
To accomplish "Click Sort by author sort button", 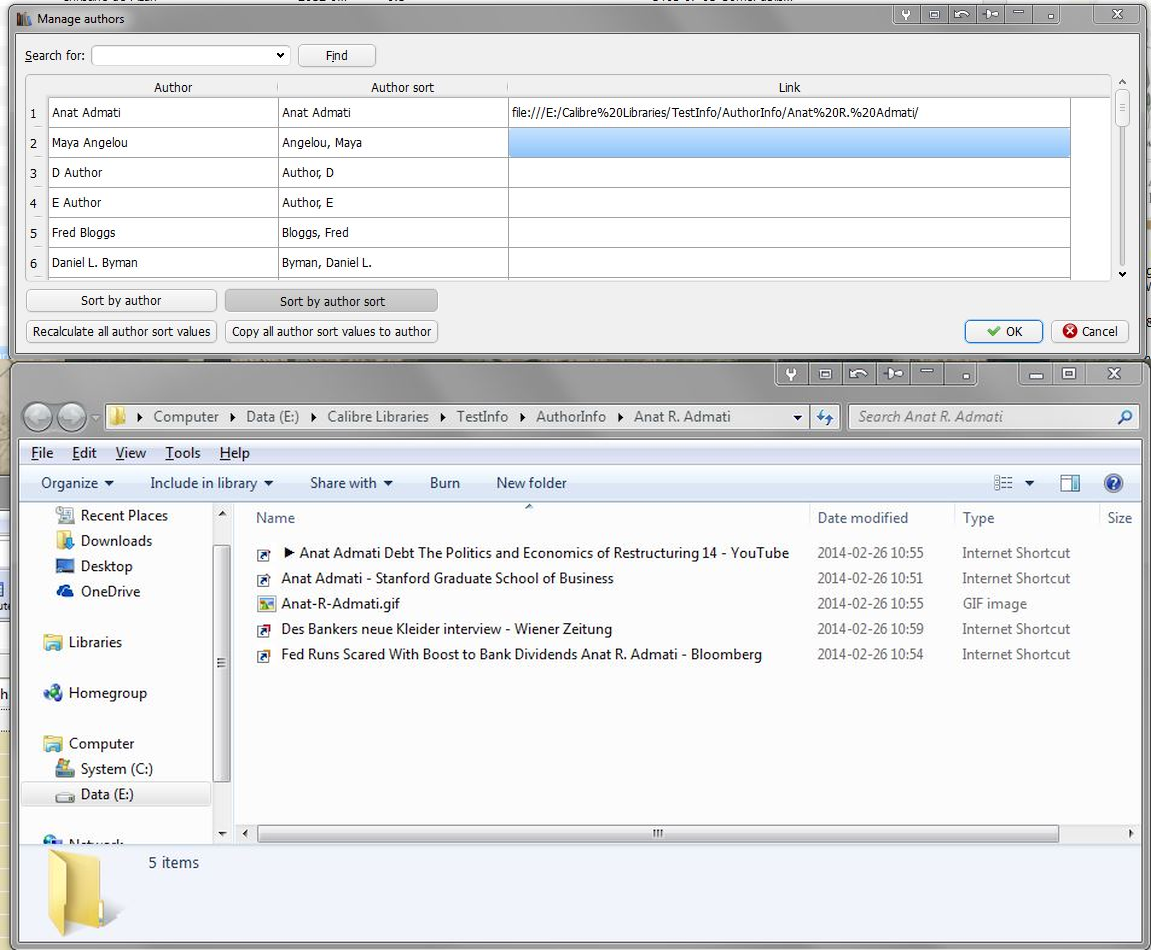I will [331, 301].
